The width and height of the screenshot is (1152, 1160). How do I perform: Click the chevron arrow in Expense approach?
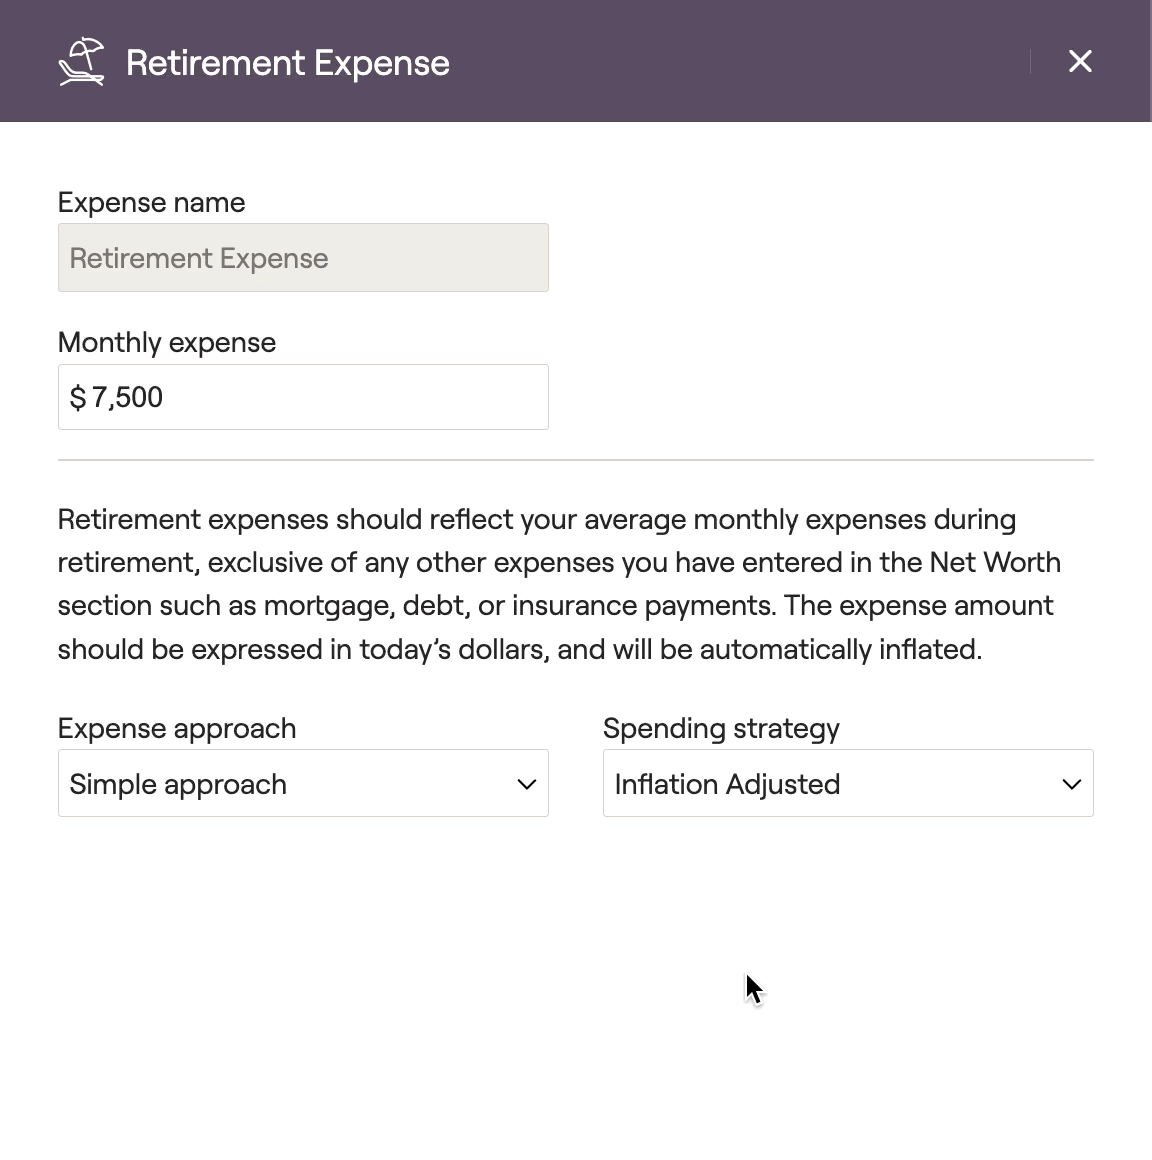[526, 784]
